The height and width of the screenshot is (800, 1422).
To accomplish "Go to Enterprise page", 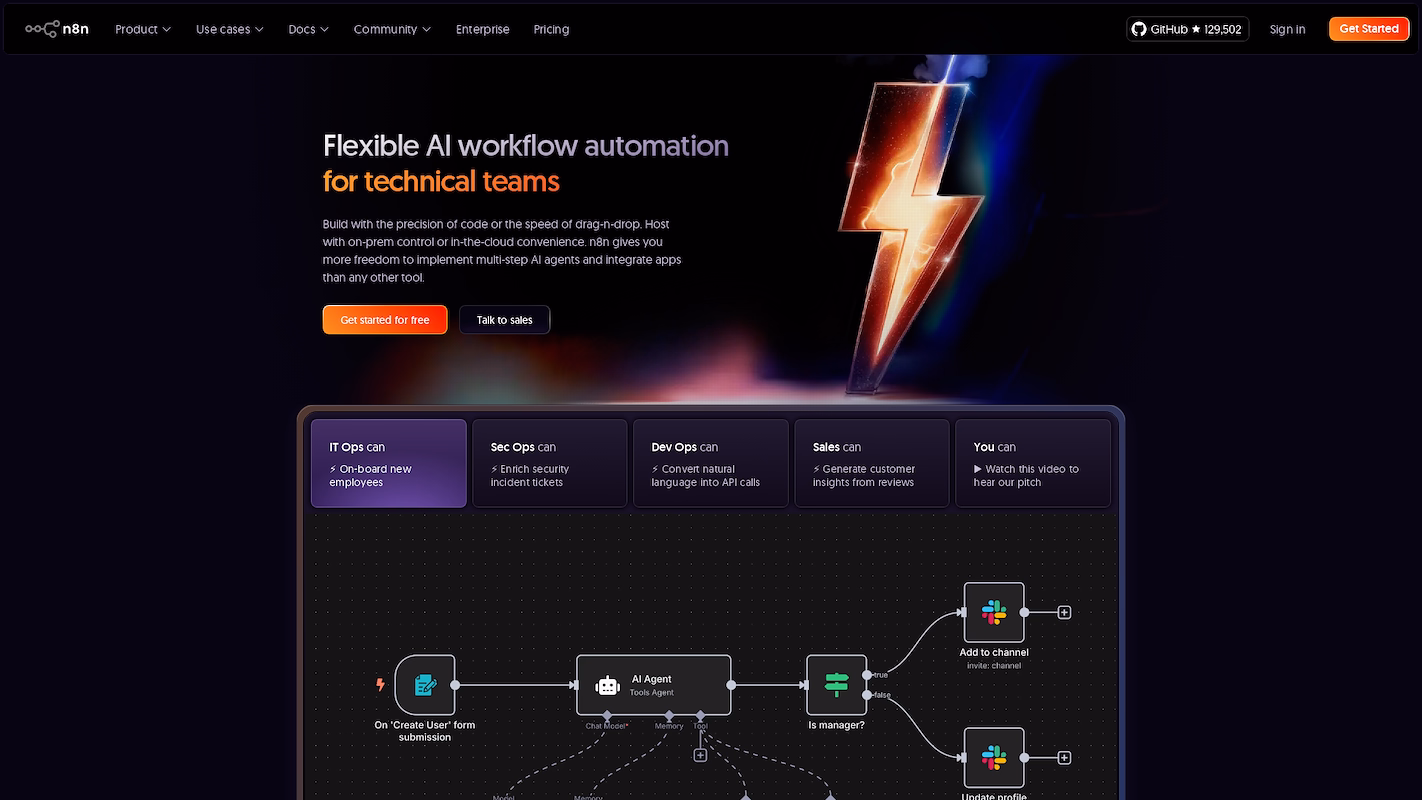I will click(x=482, y=29).
